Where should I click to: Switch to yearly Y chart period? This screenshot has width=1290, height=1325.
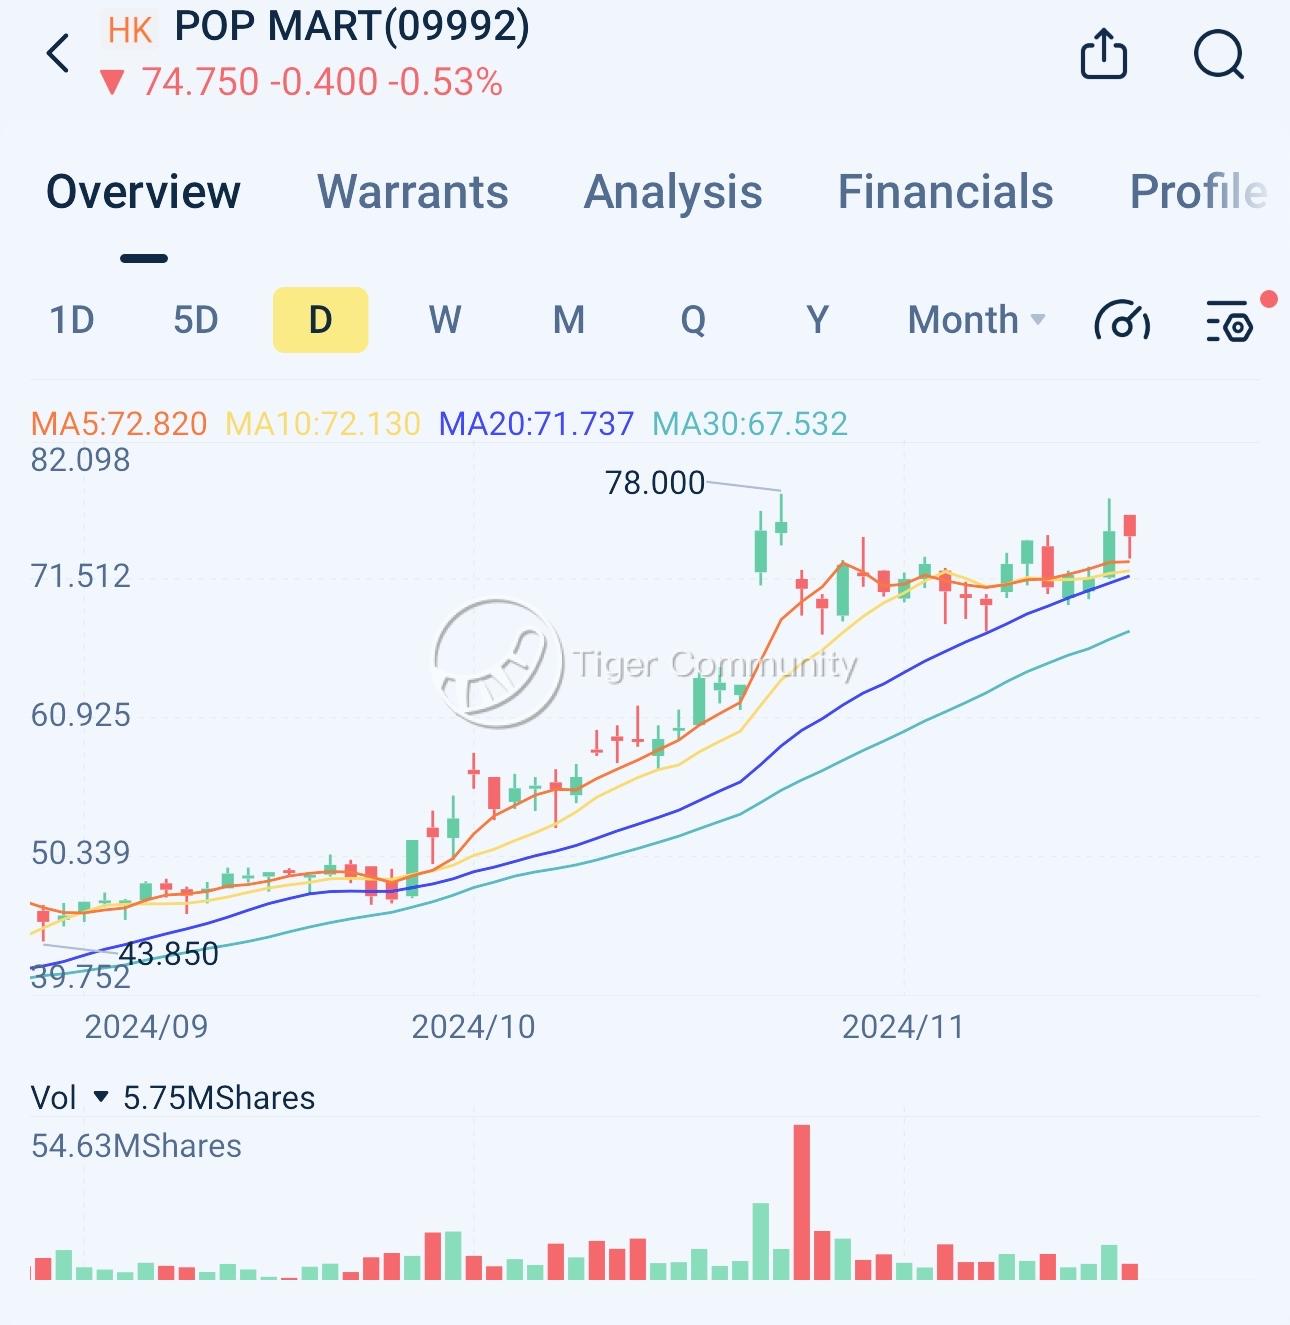pyautogui.click(x=817, y=320)
